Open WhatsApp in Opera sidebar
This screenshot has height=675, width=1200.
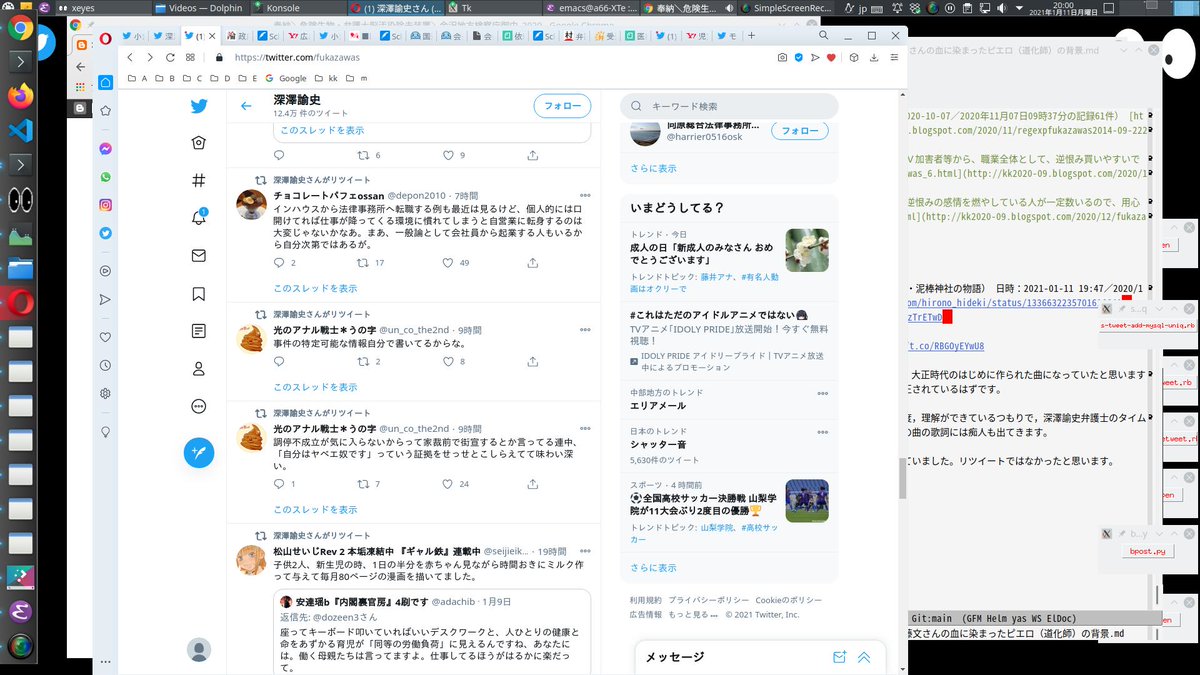[105, 176]
